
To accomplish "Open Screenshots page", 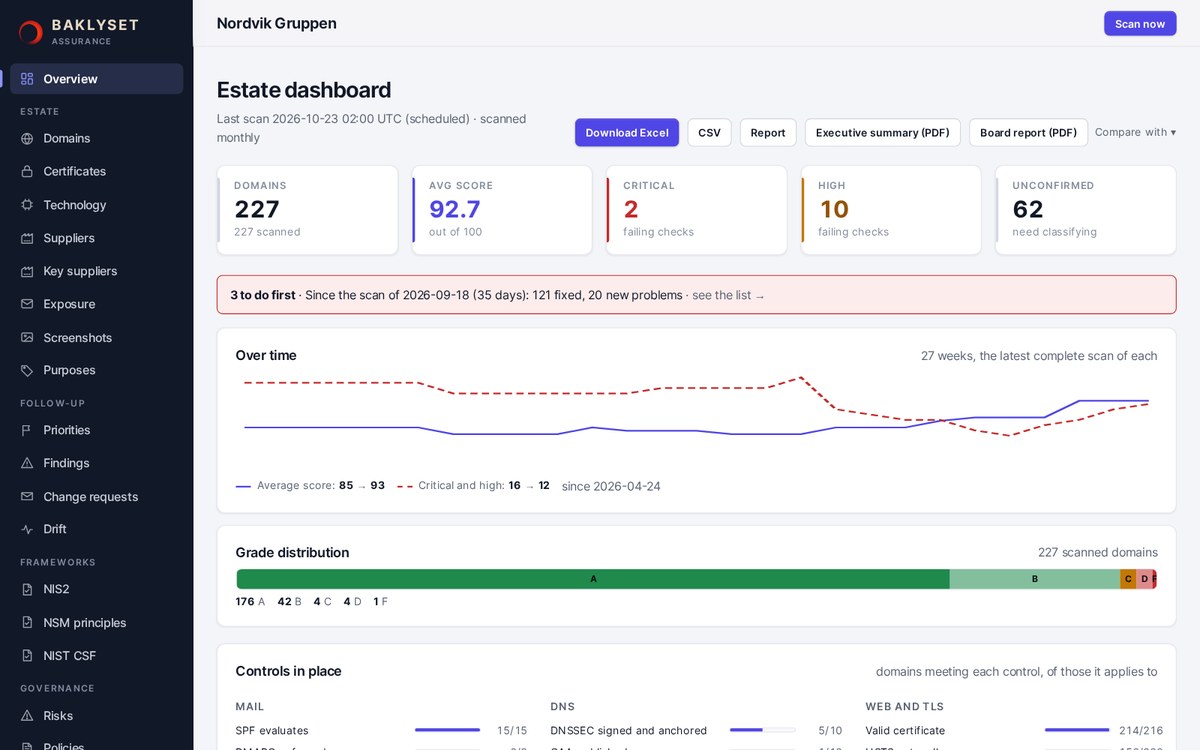I will pos(96,338).
